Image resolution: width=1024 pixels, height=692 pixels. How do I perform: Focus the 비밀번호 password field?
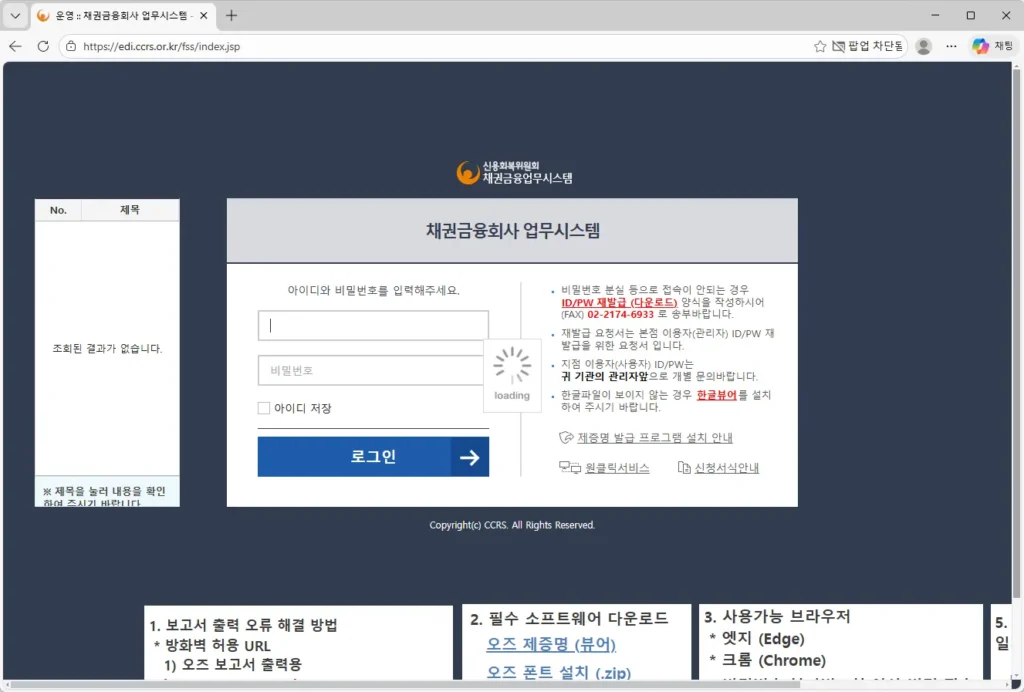coord(372,370)
